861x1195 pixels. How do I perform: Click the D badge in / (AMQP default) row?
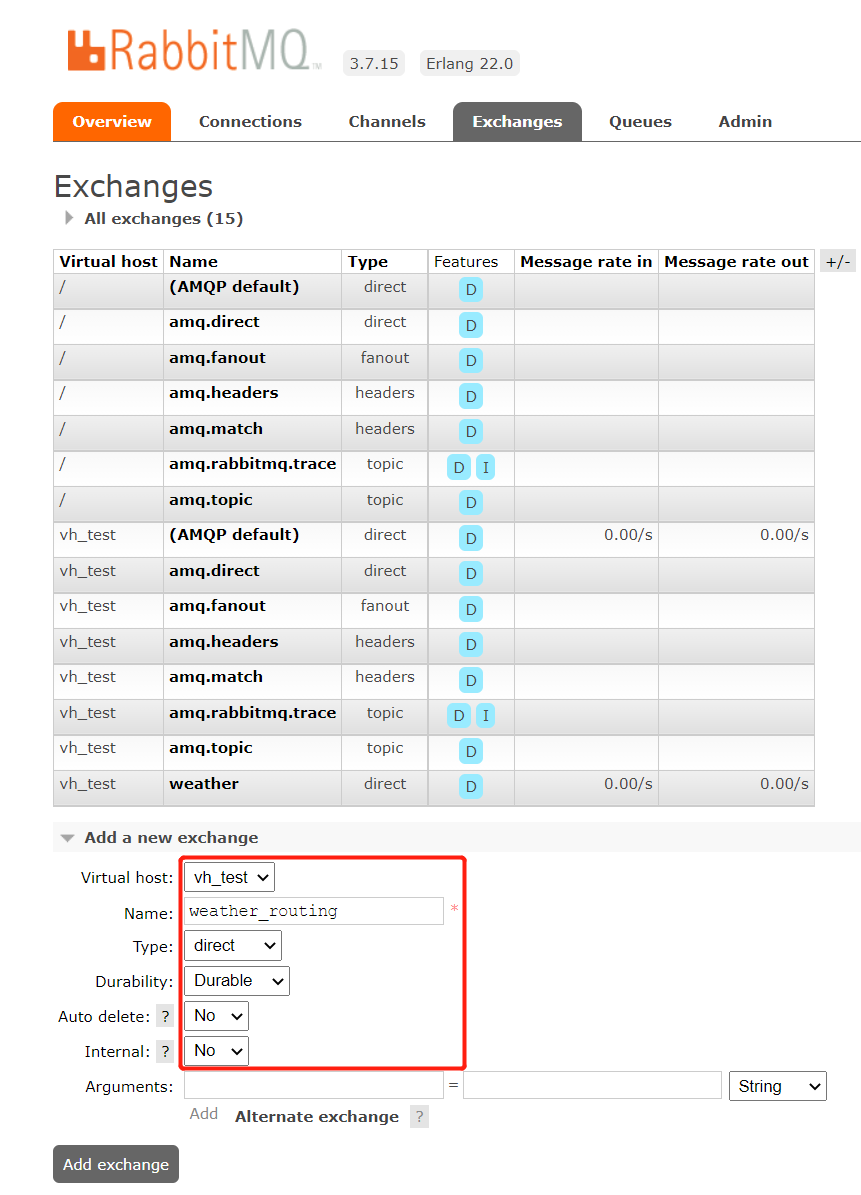click(471, 290)
